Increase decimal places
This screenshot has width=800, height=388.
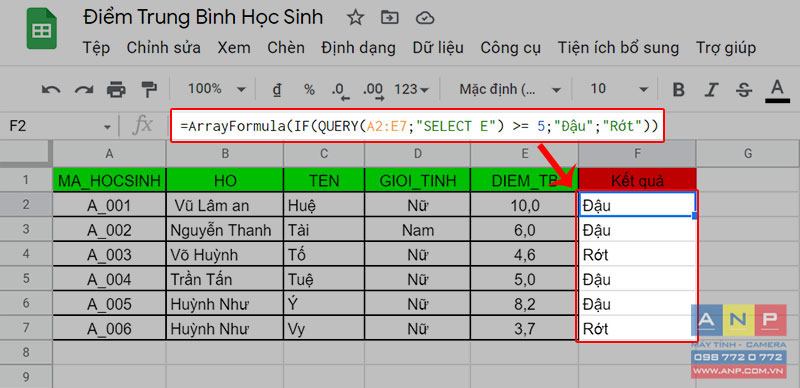click(374, 91)
